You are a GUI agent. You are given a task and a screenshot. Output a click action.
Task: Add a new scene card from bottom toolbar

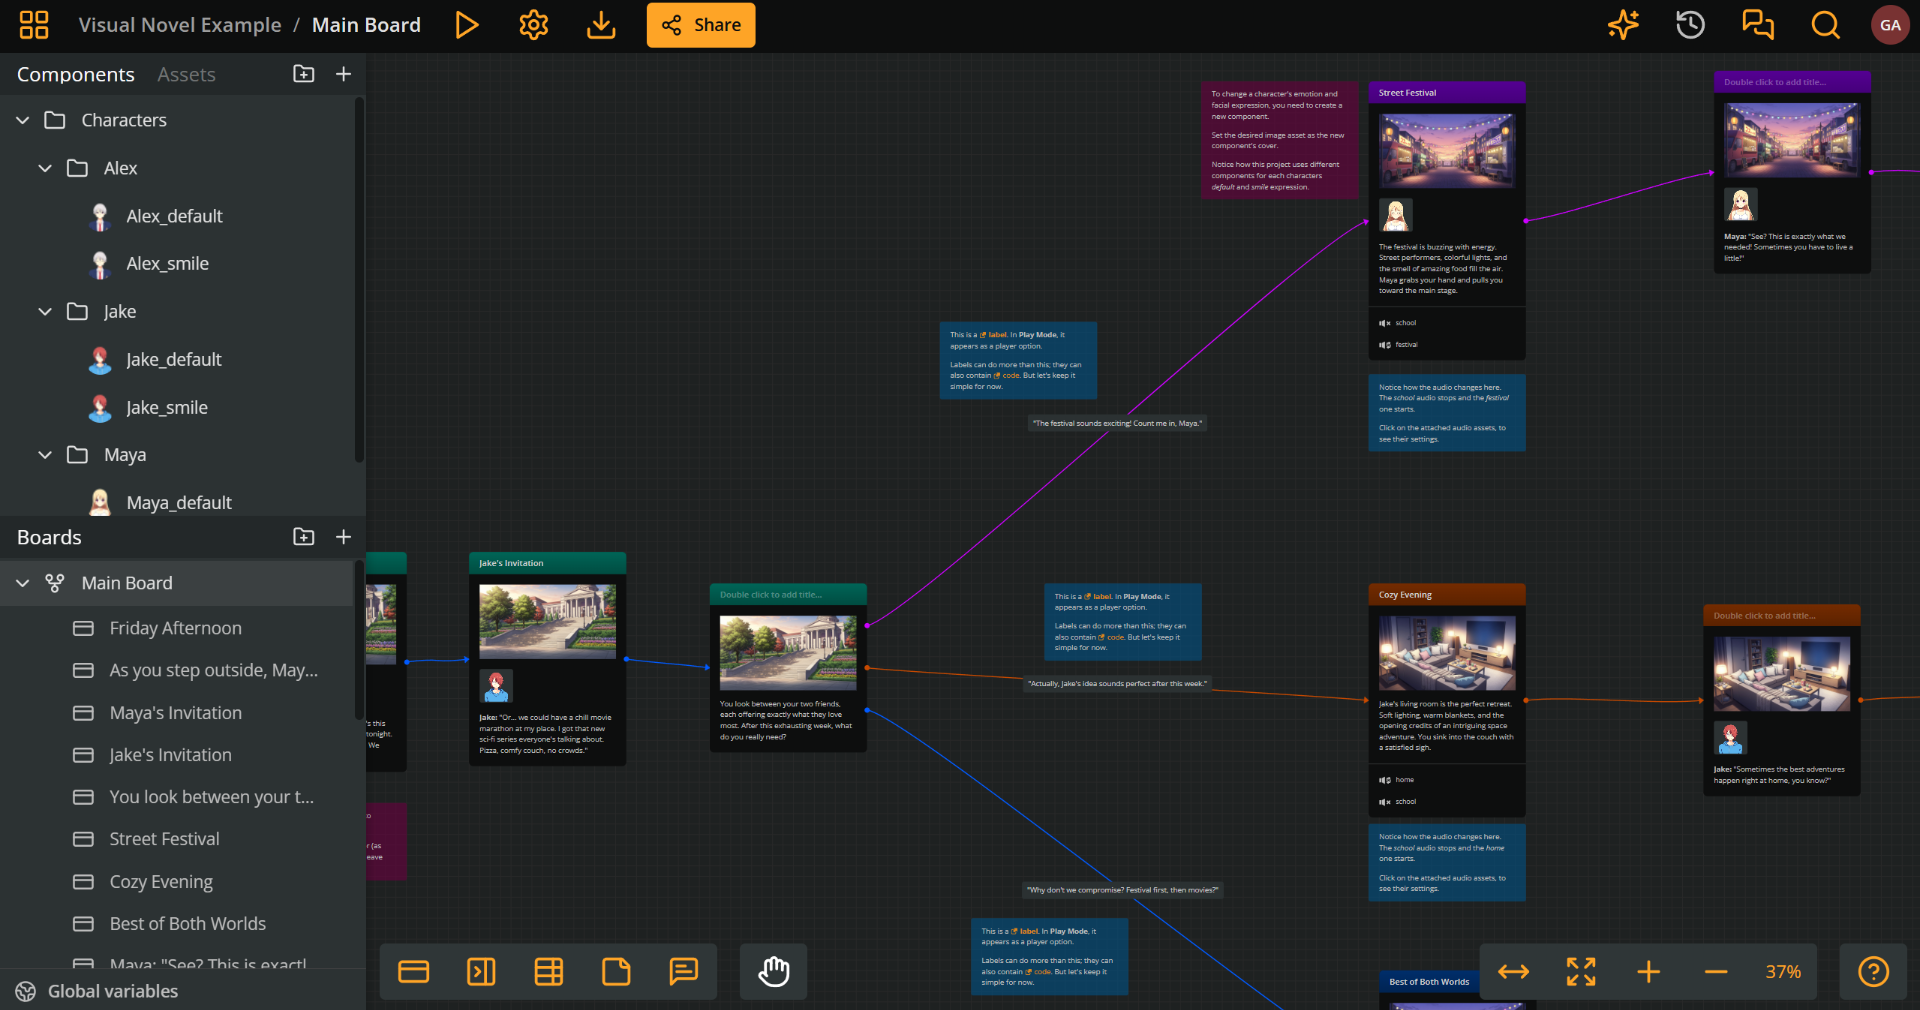point(413,971)
